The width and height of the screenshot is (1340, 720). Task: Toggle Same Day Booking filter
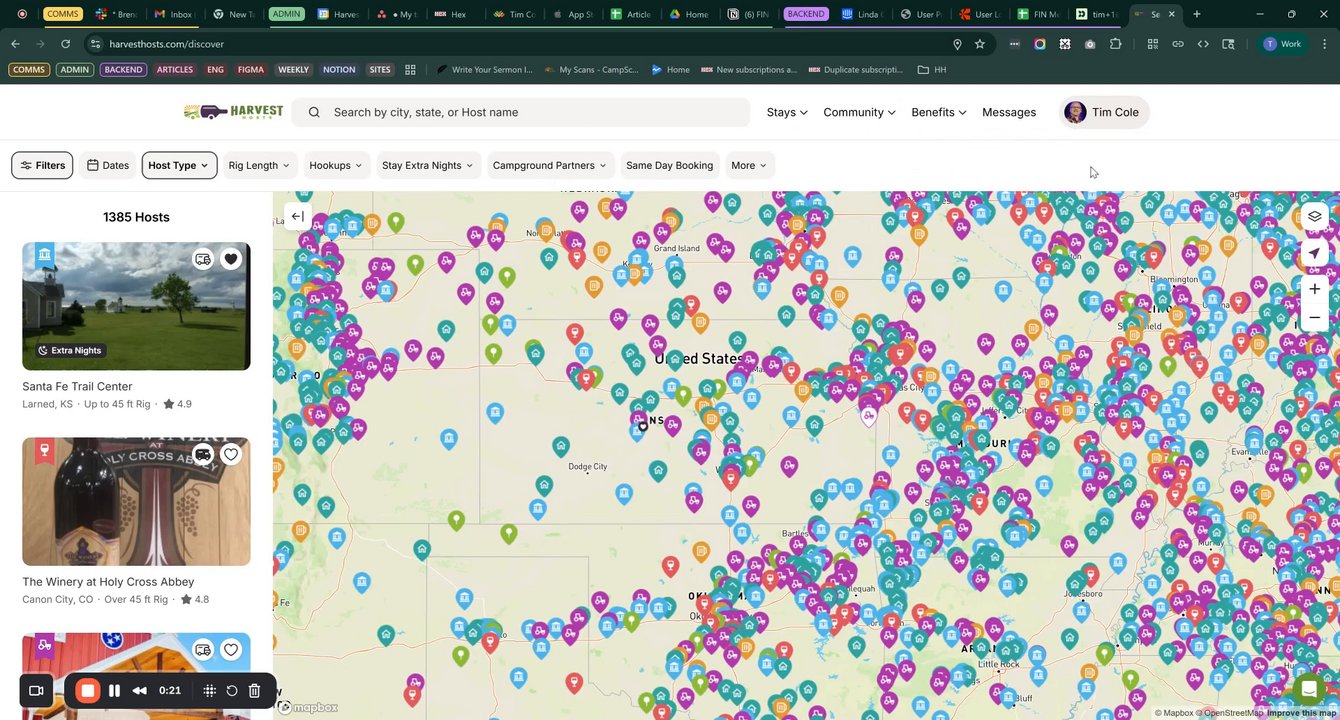[669, 166]
